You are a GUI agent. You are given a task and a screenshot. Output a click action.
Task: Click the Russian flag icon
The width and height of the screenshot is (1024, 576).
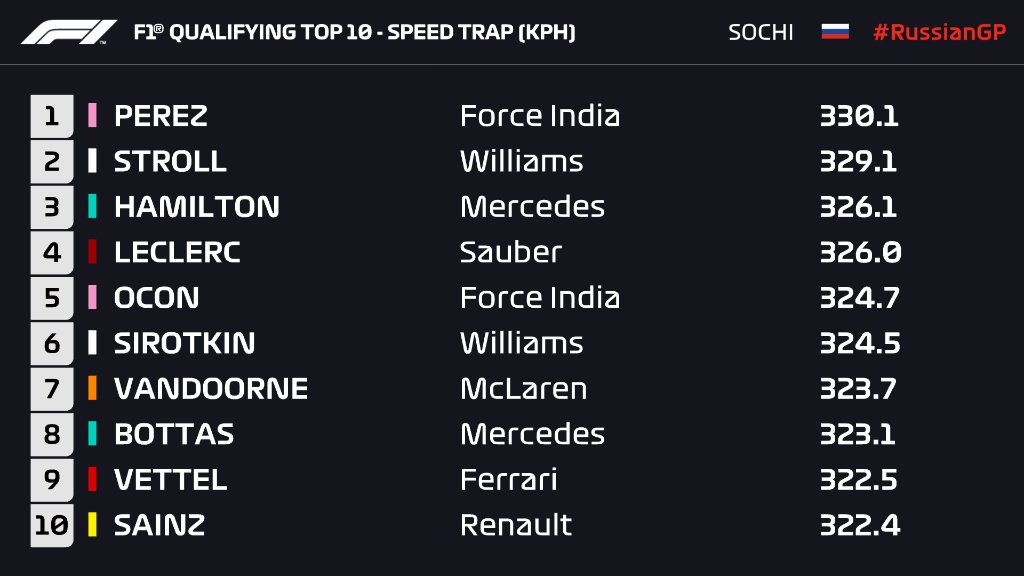point(835,31)
